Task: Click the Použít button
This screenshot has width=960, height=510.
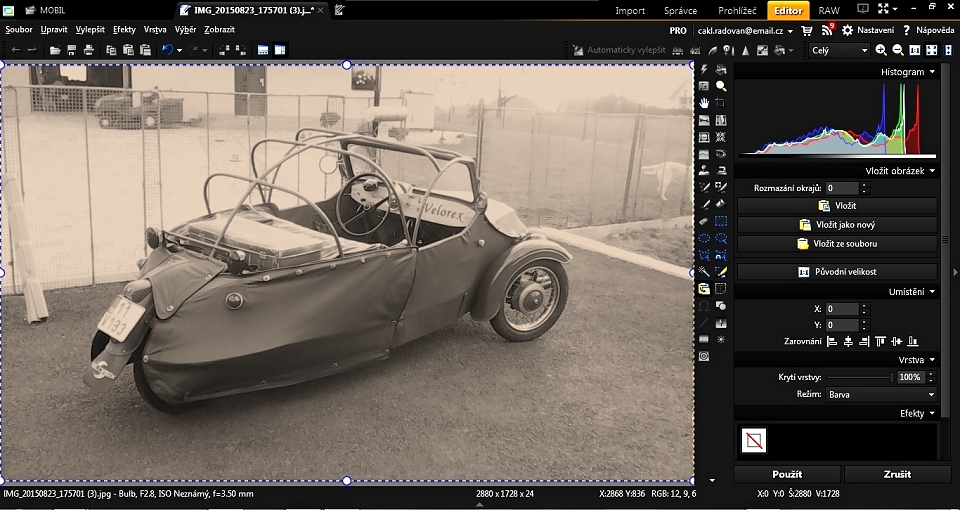Action: [787, 474]
